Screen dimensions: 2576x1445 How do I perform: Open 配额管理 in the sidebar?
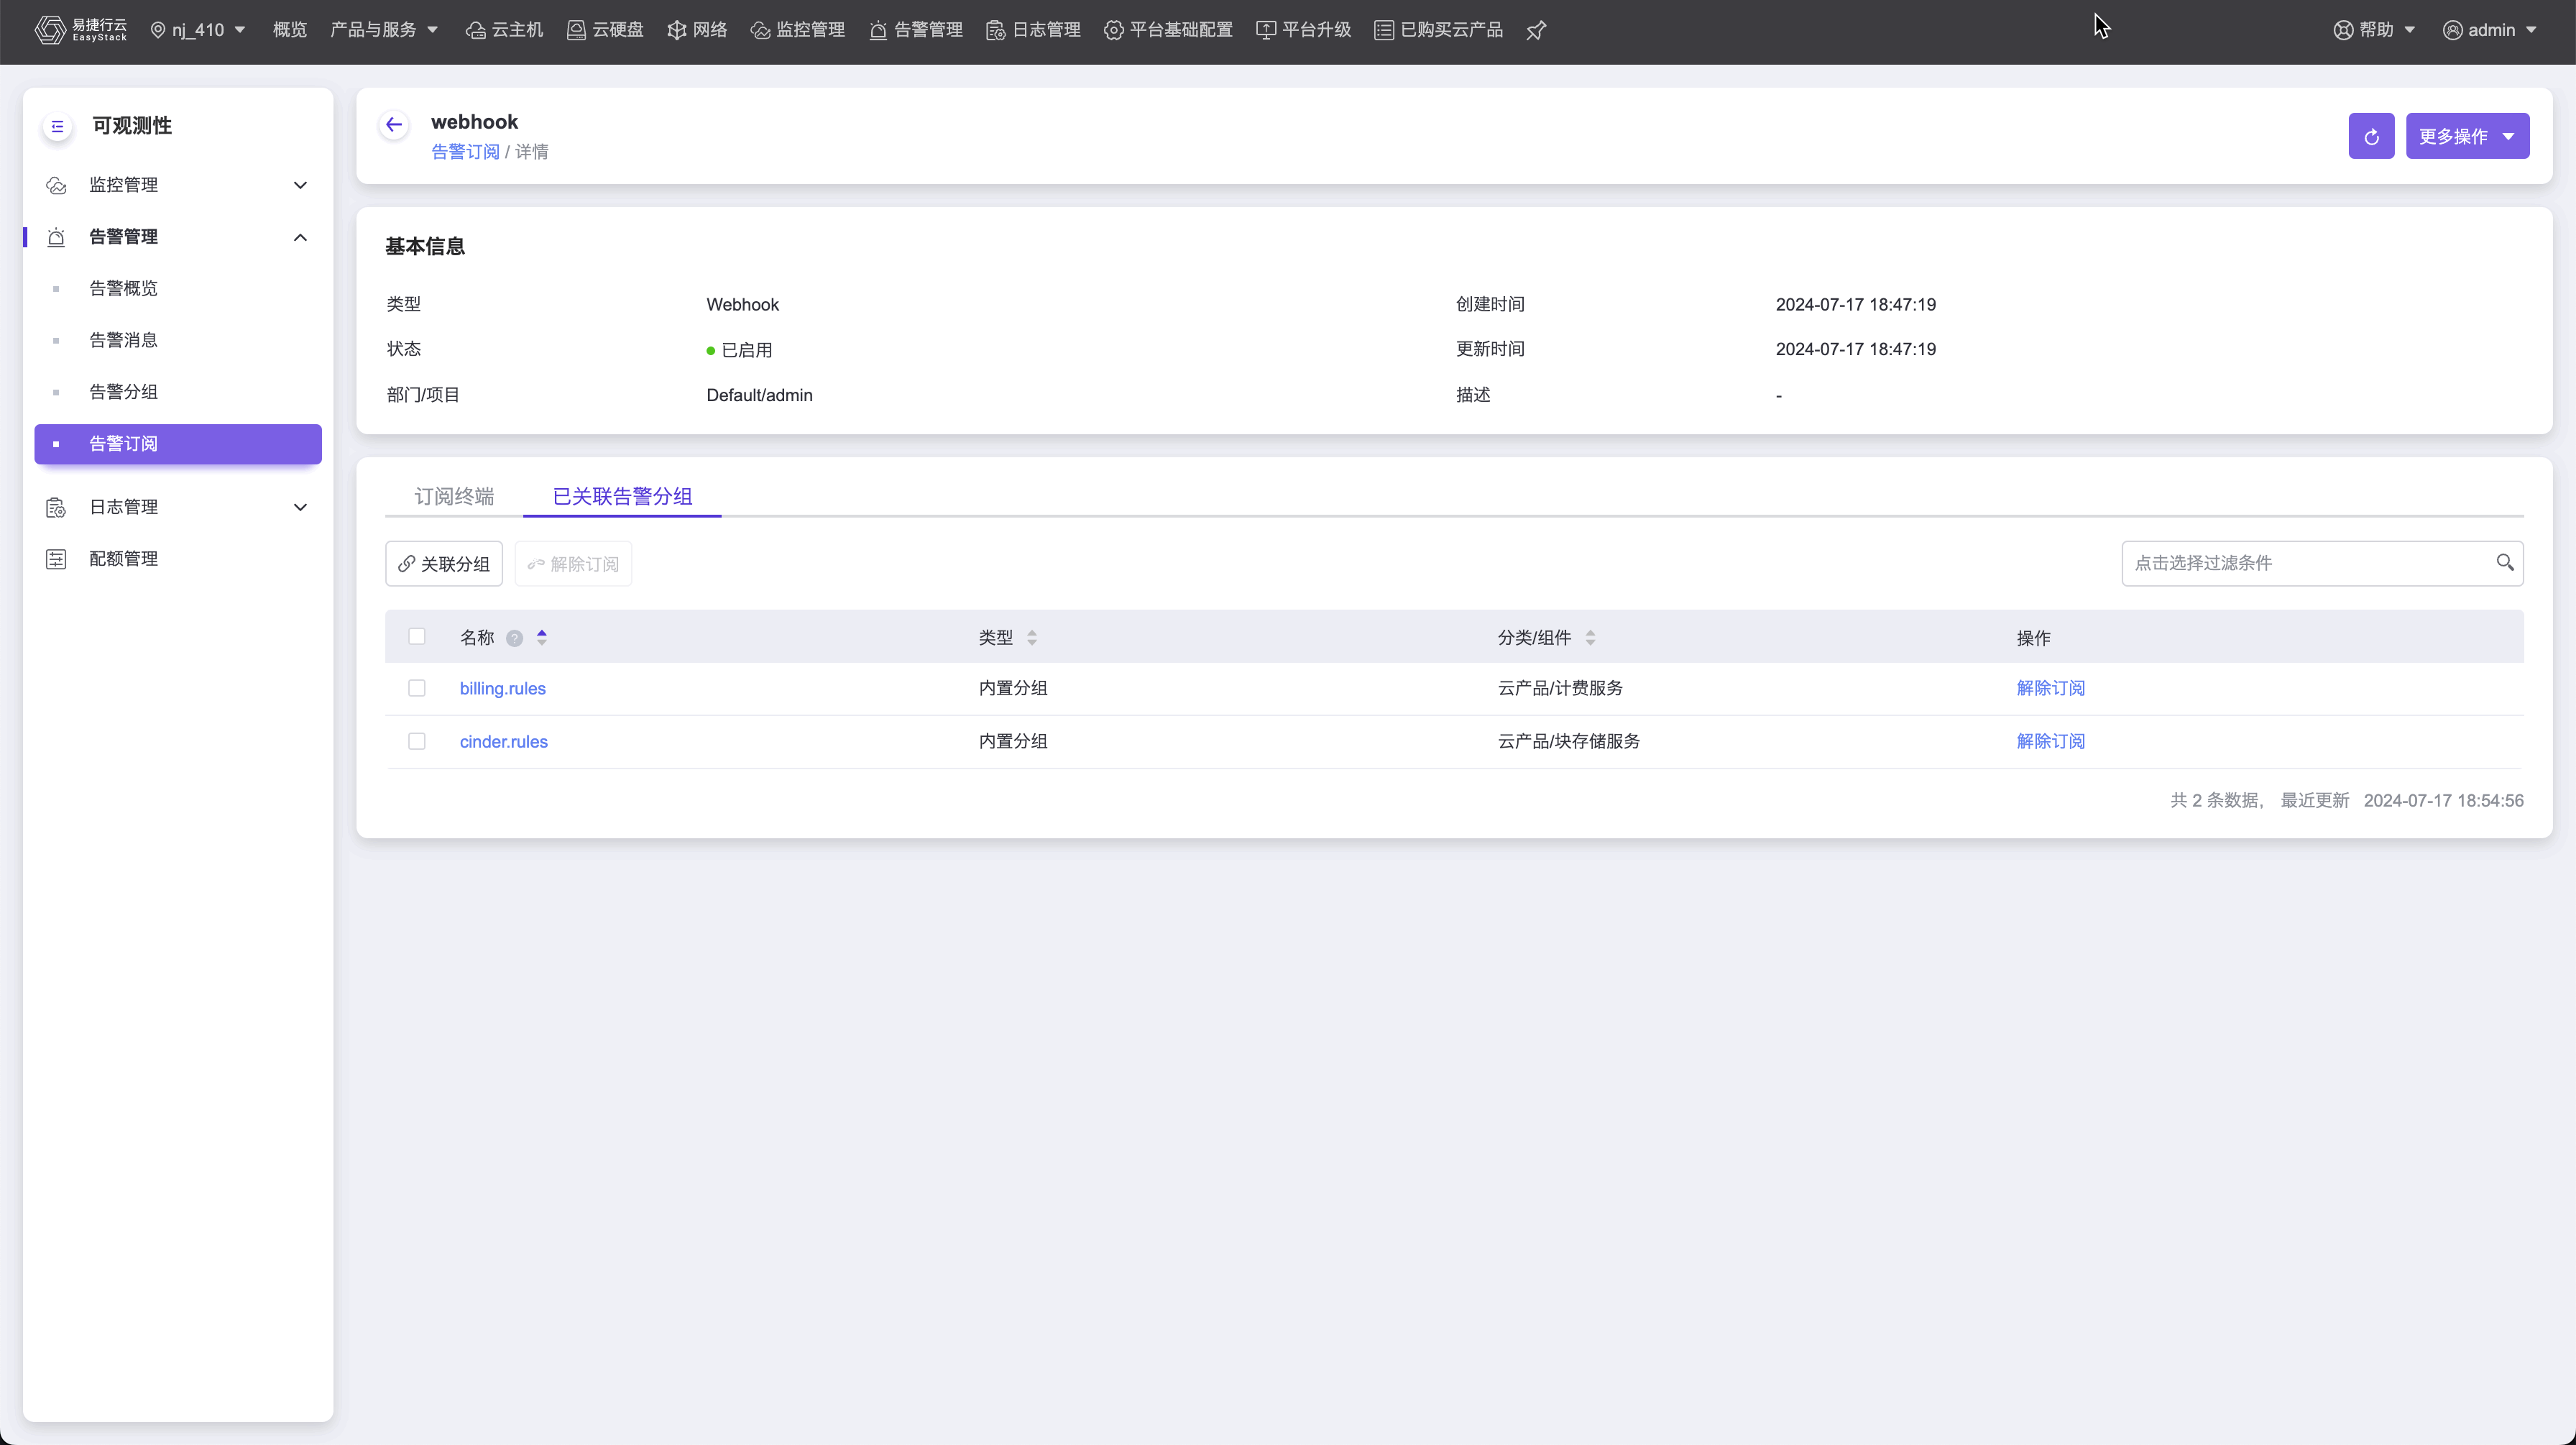123,559
